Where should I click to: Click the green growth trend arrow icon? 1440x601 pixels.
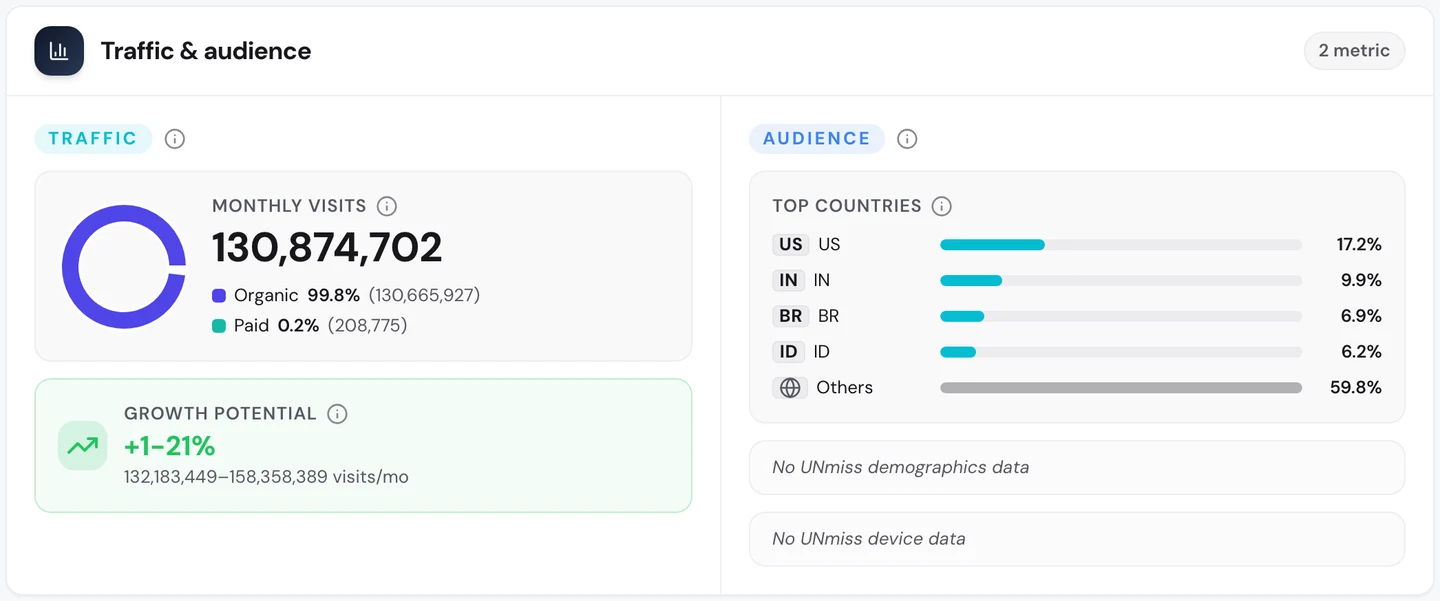click(x=82, y=446)
